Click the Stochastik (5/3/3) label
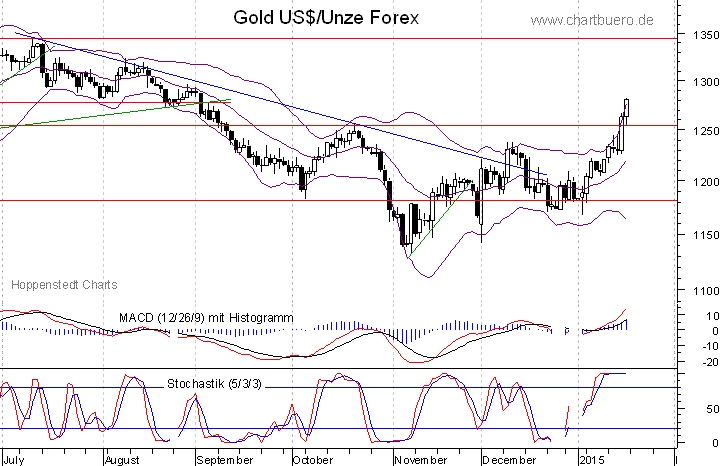This screenshot has width=723, height=466. 214,383
